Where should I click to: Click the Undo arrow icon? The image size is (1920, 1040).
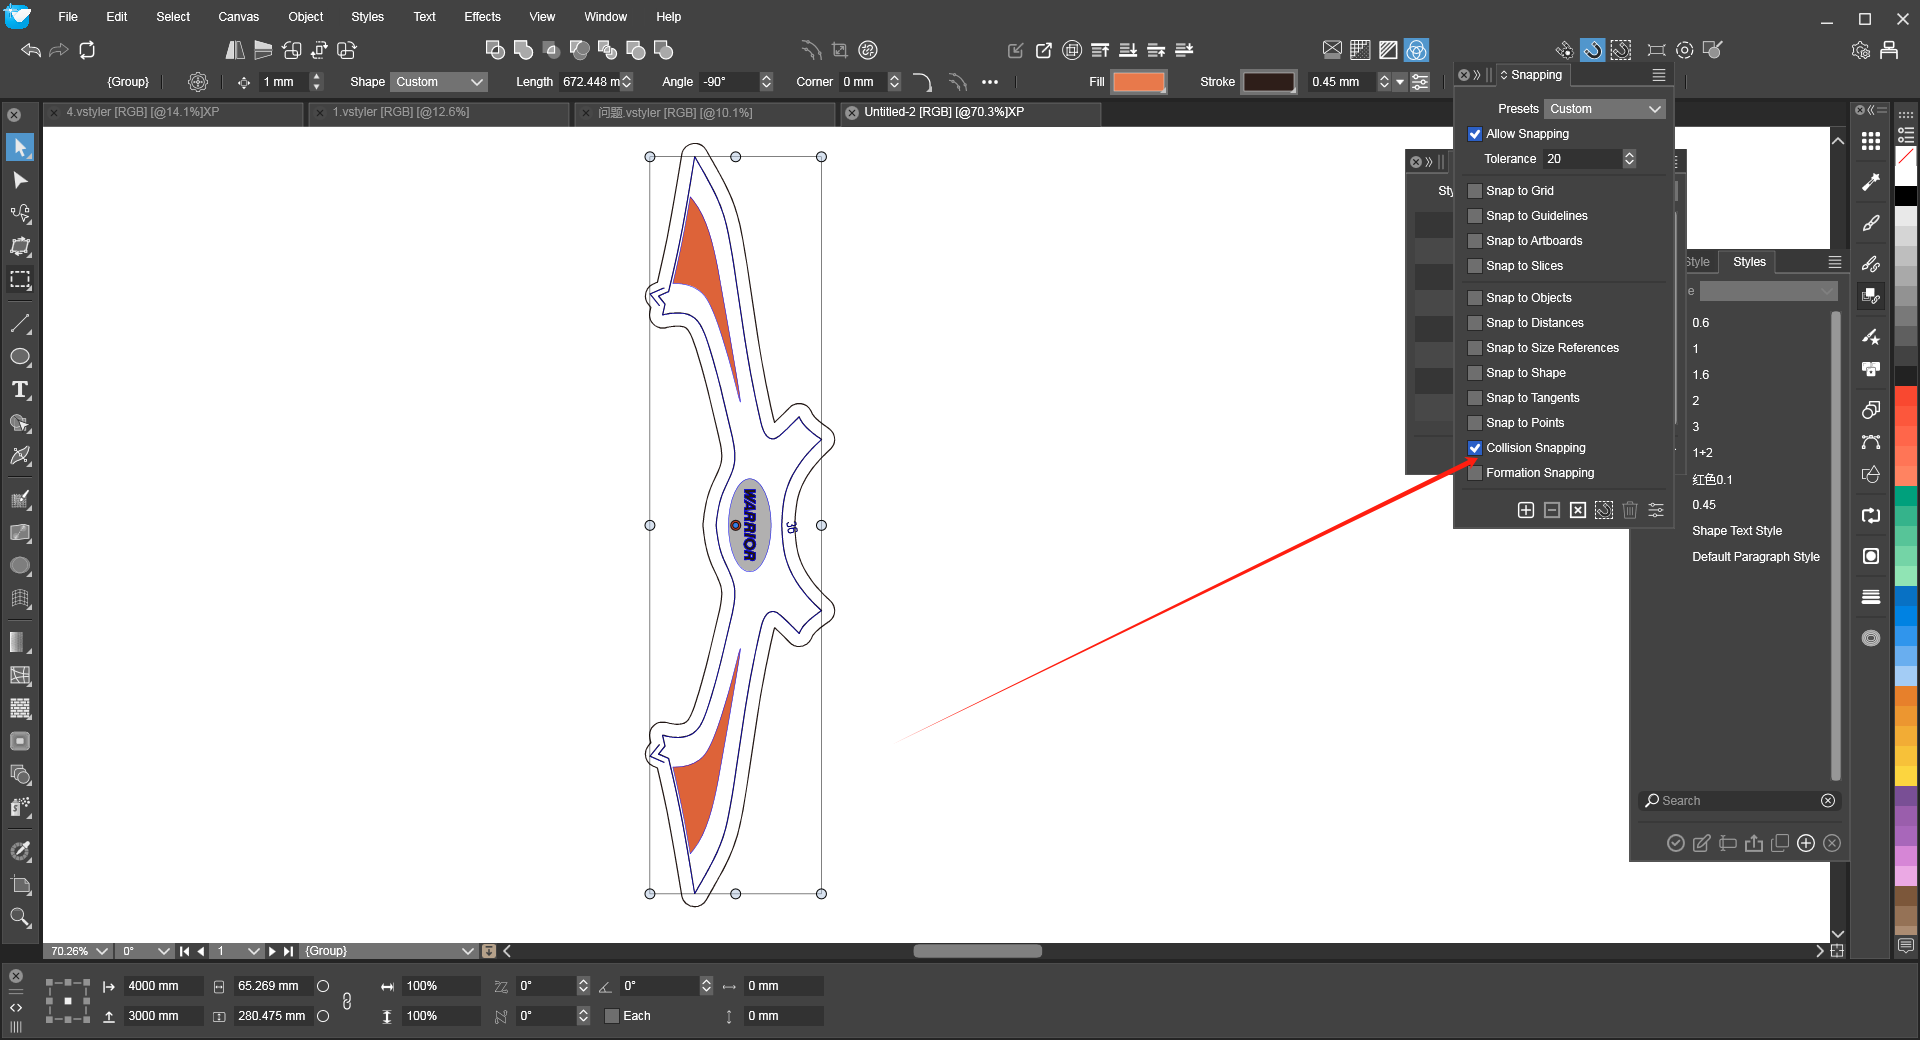click(31, 50)
